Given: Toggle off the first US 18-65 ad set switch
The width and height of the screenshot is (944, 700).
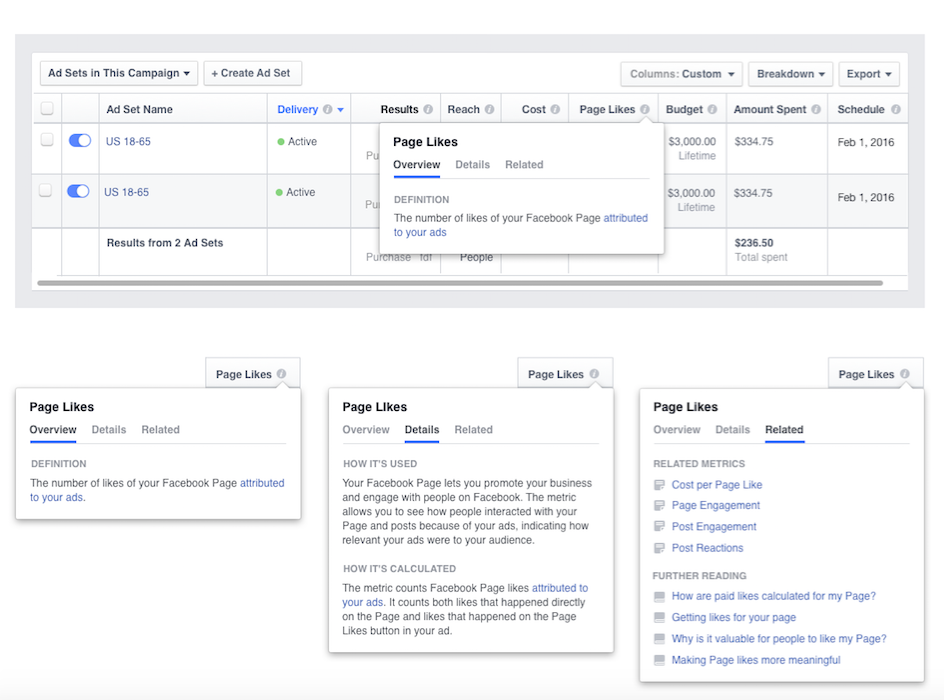Looking at the screenshot, I should click(x=79, y=141).
